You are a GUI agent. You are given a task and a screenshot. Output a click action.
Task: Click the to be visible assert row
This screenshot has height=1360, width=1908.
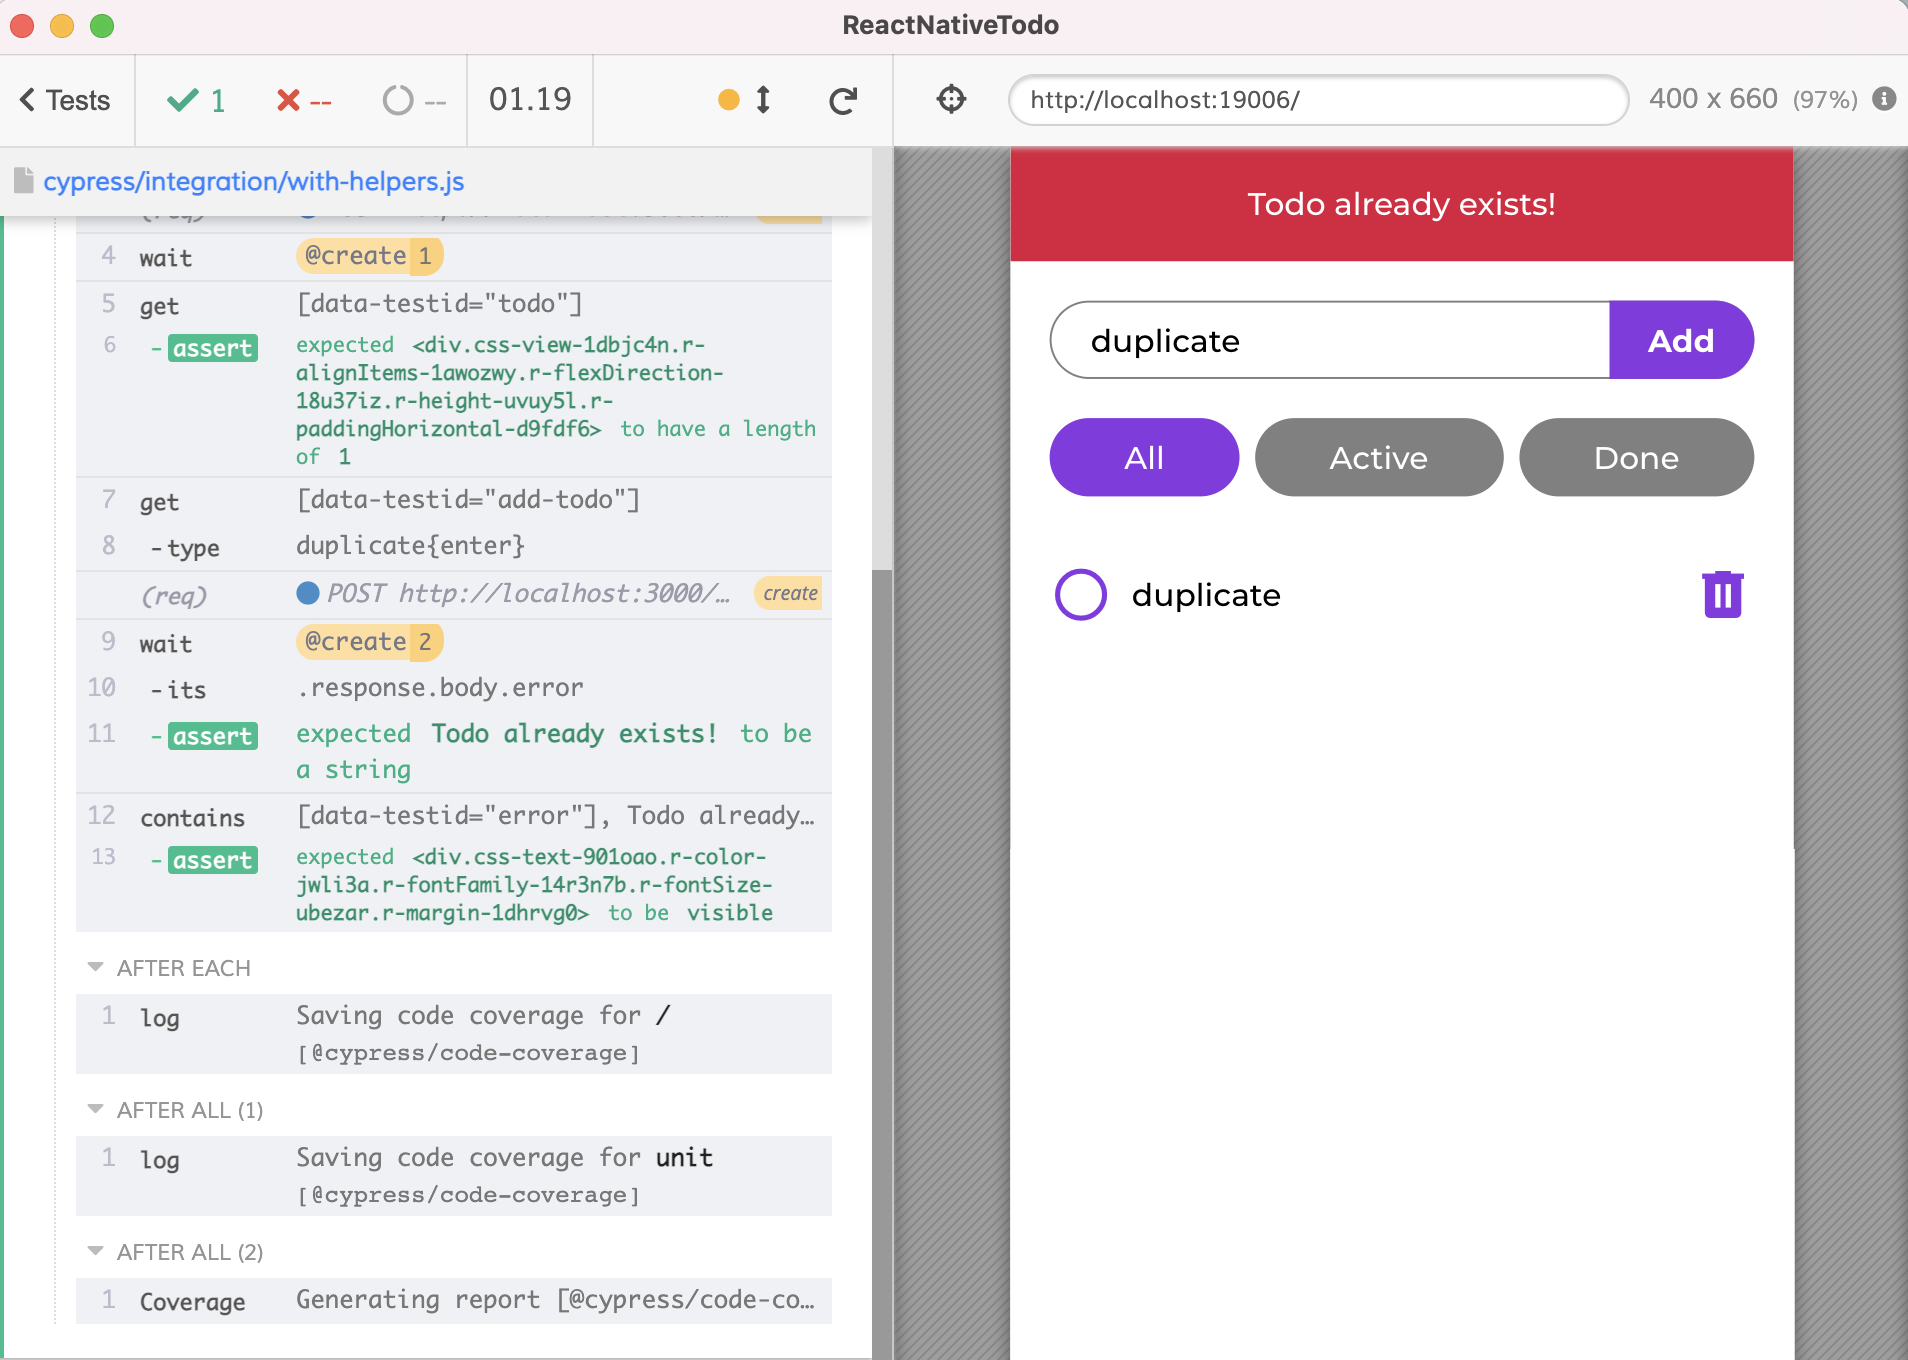click(x=454, y=884)
